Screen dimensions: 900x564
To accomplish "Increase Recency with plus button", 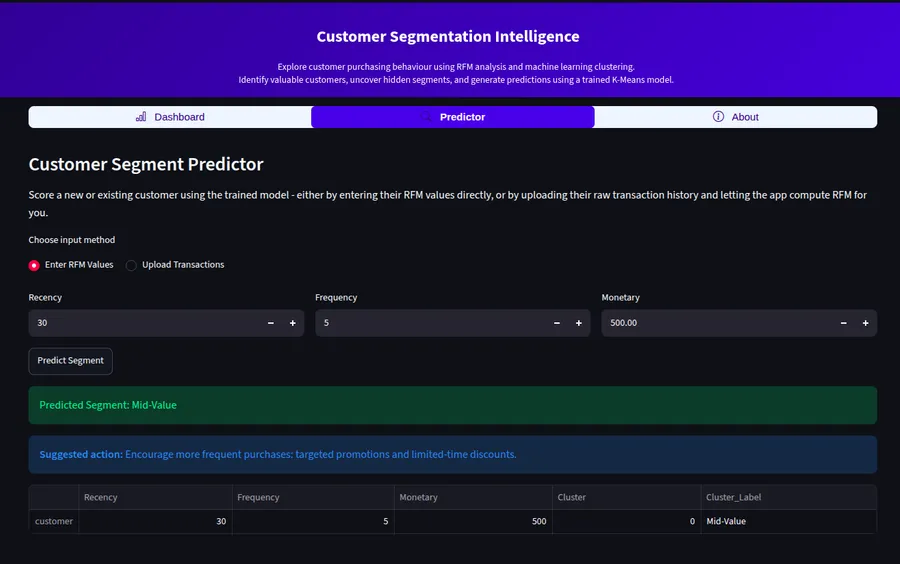I will tap(293, 323).
